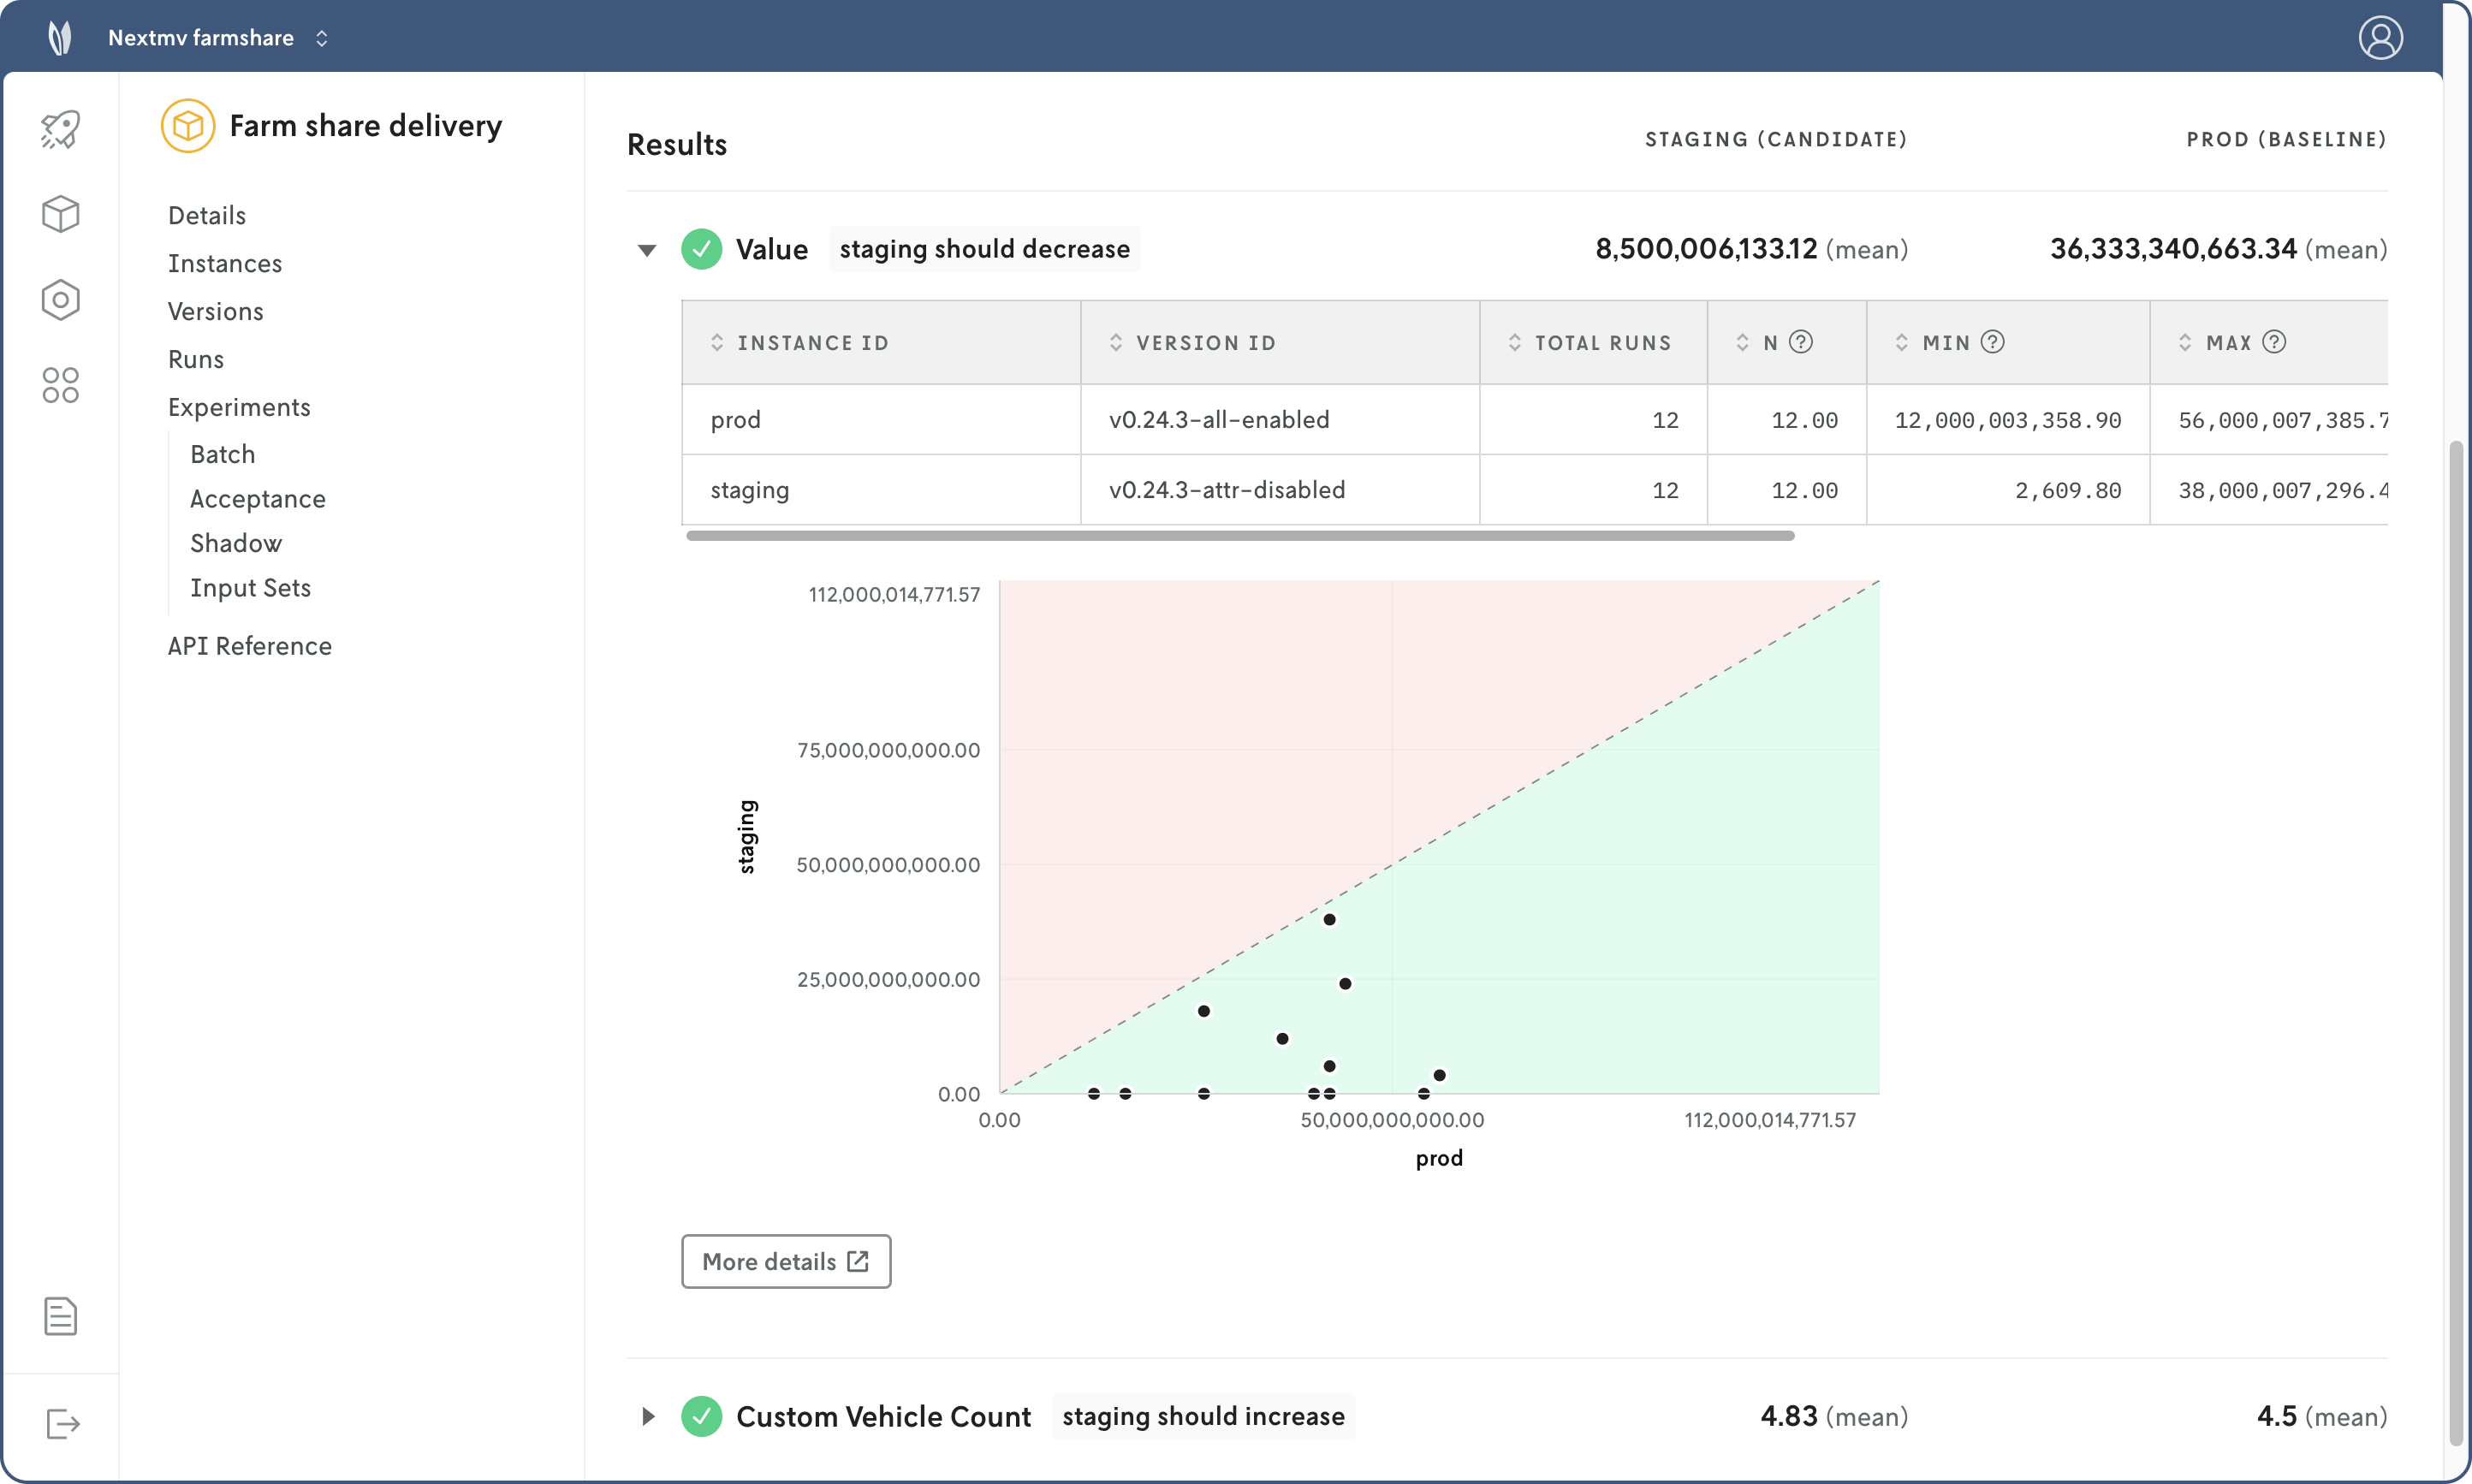Collapse the Value metric section
This screenshot has height=1484, width=2472.
[x=647, y=250]
